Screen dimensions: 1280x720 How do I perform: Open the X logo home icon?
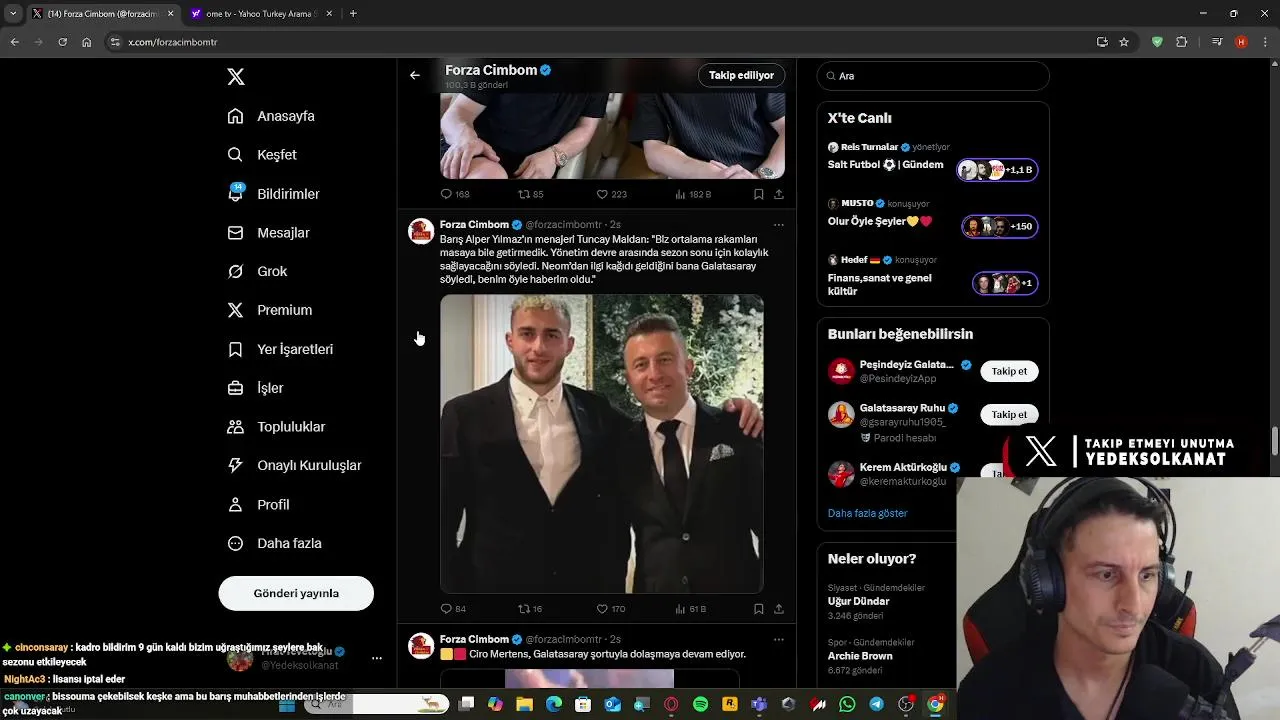click(235, 77)
